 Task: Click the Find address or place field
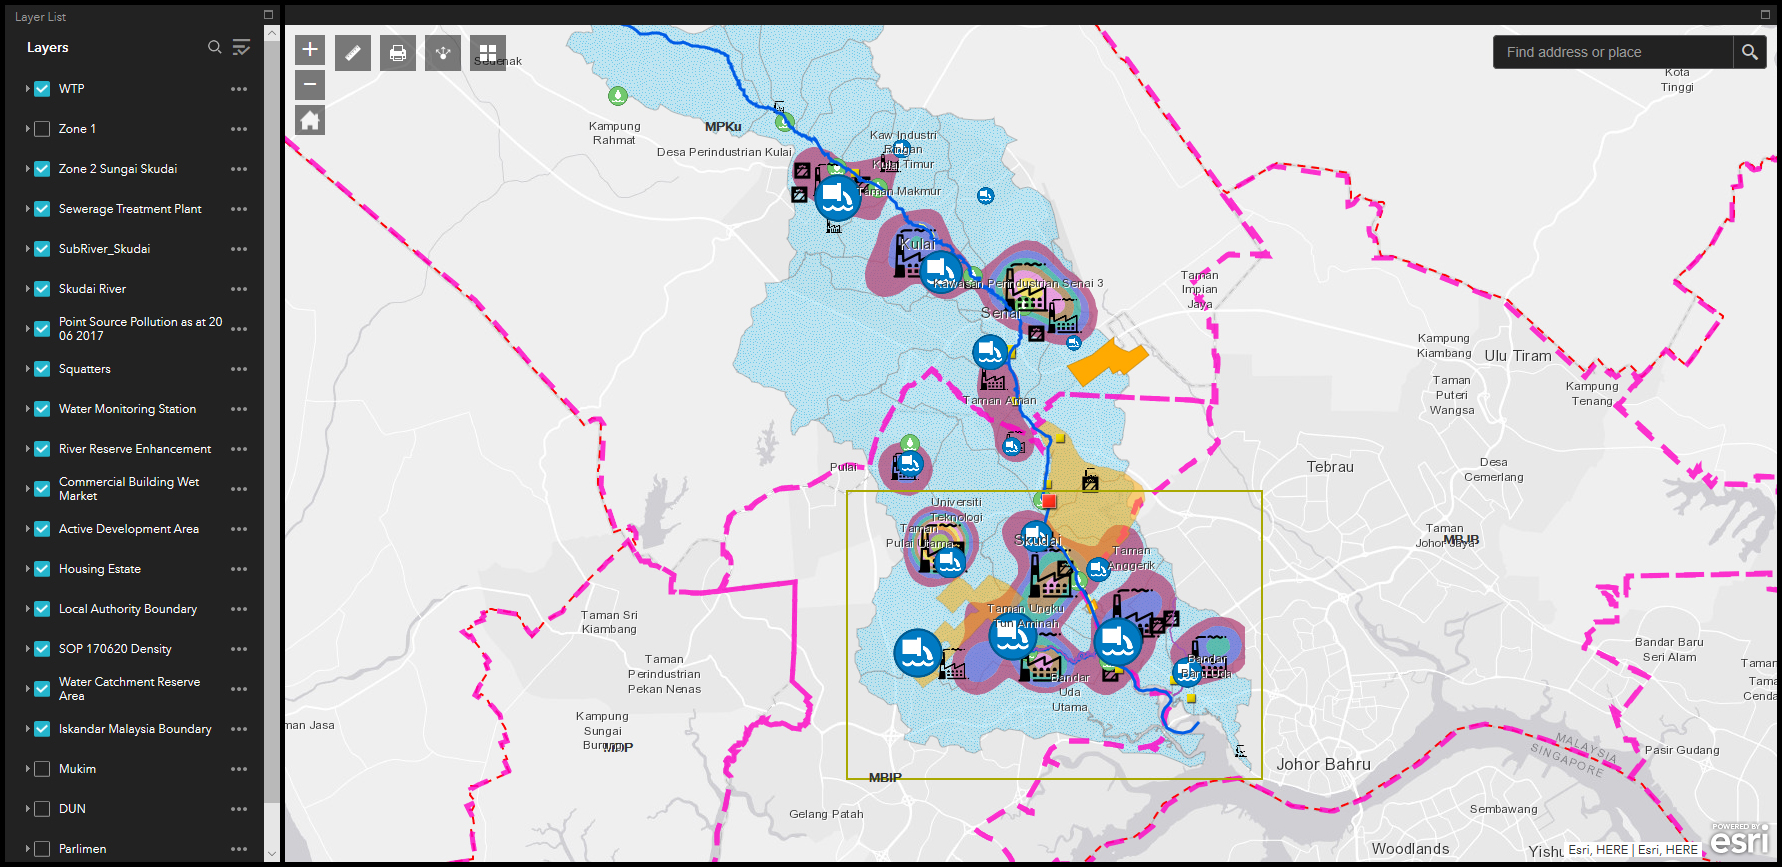click(x=1612, y=52)
